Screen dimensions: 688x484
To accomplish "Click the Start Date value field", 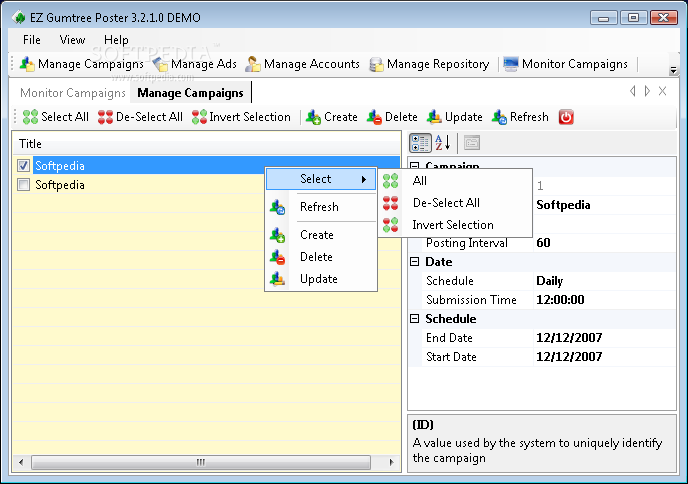I will (605, 357).
